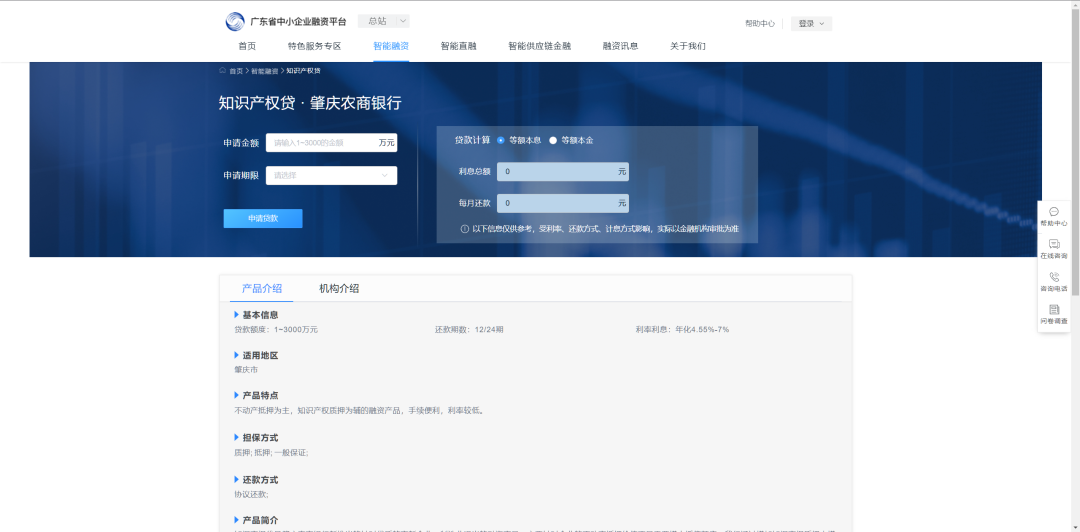
Task: Open the 帮助中心 sidebar chat icon
Action: 1054,212
